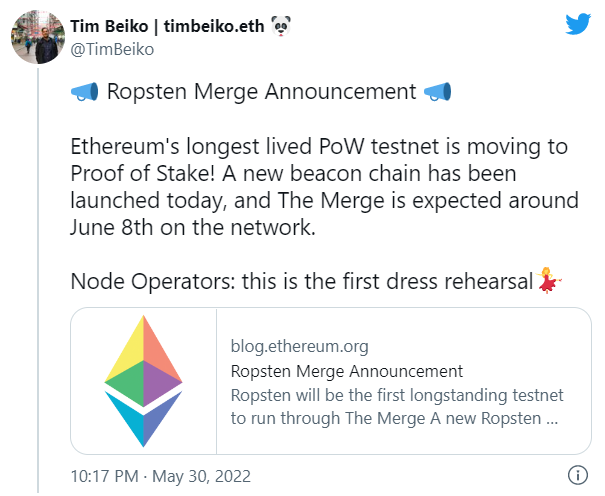Click the vertical thread line under avatar

coord(38,280)
